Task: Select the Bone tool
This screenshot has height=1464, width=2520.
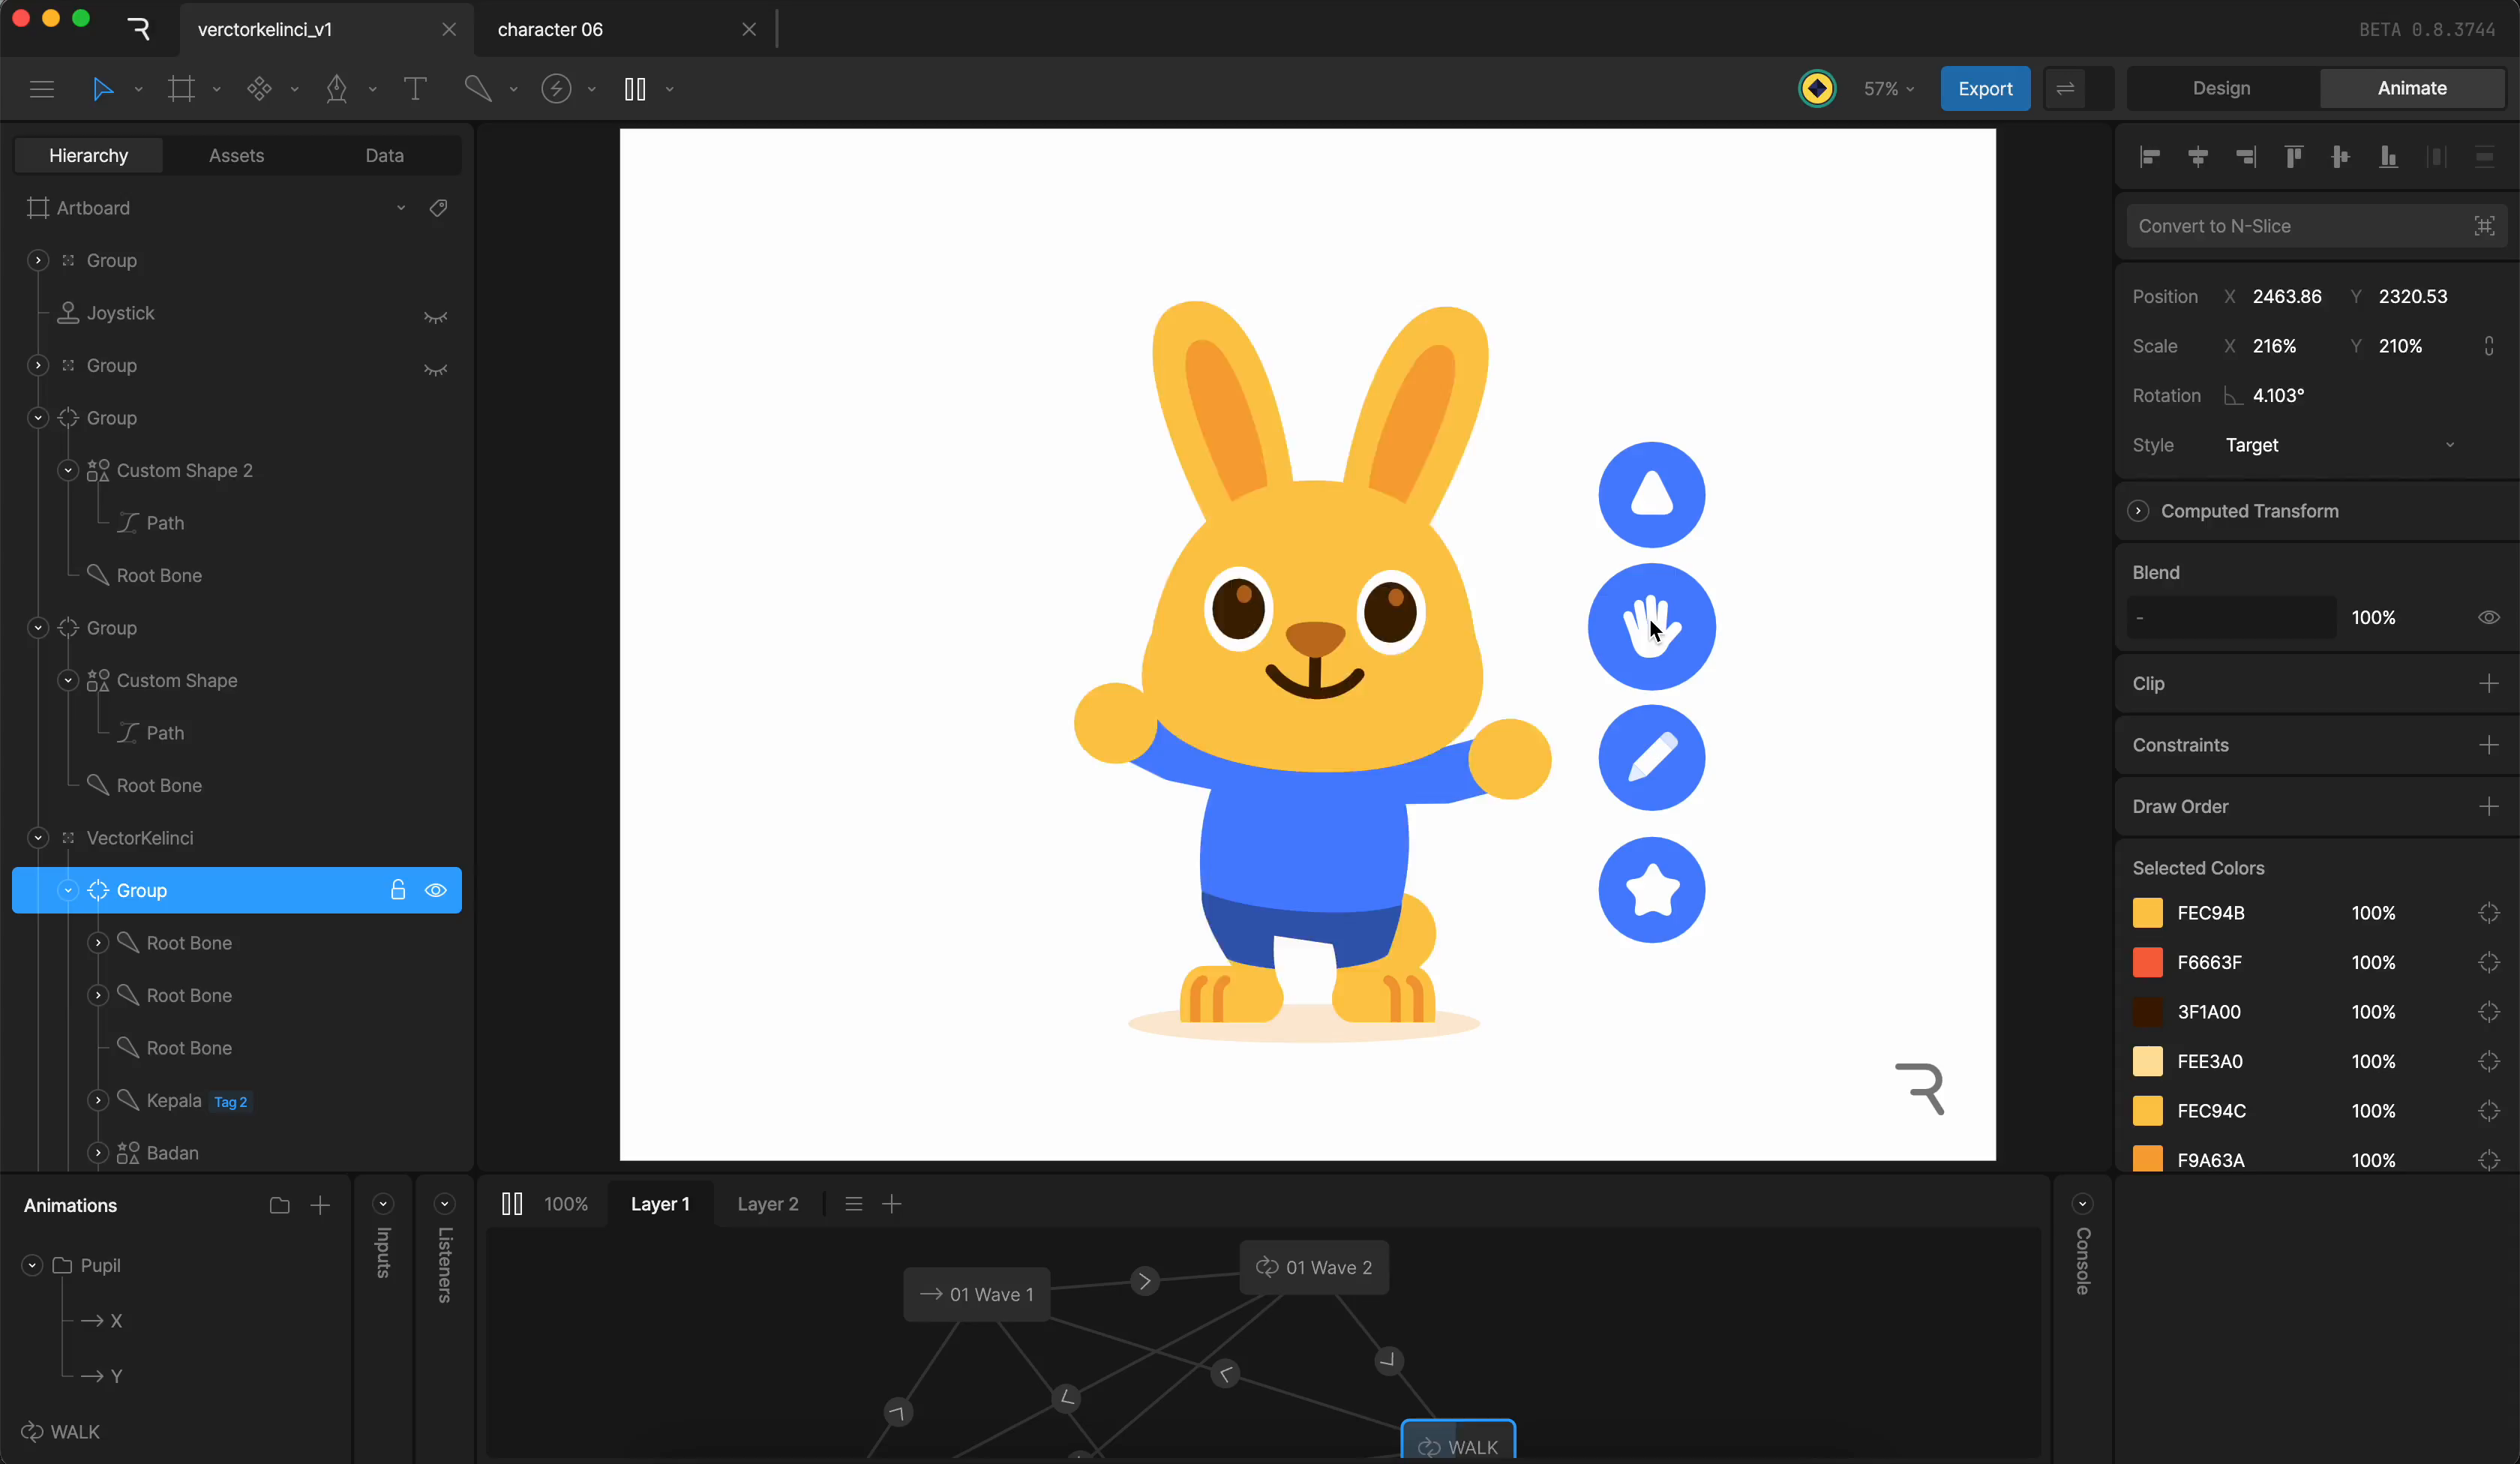Action: click(x=478, y=89)
